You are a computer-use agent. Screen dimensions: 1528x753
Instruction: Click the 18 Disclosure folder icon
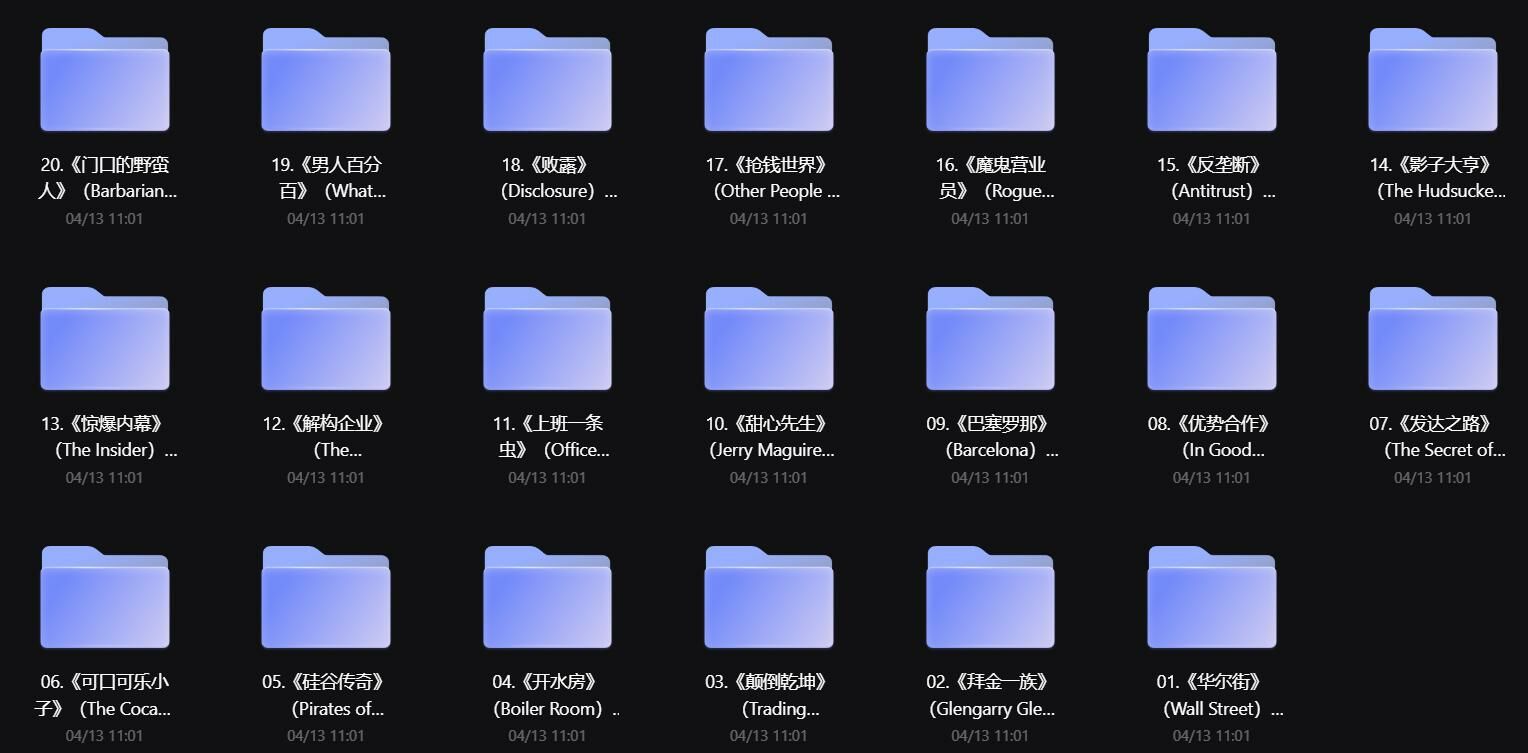[547, 81]
